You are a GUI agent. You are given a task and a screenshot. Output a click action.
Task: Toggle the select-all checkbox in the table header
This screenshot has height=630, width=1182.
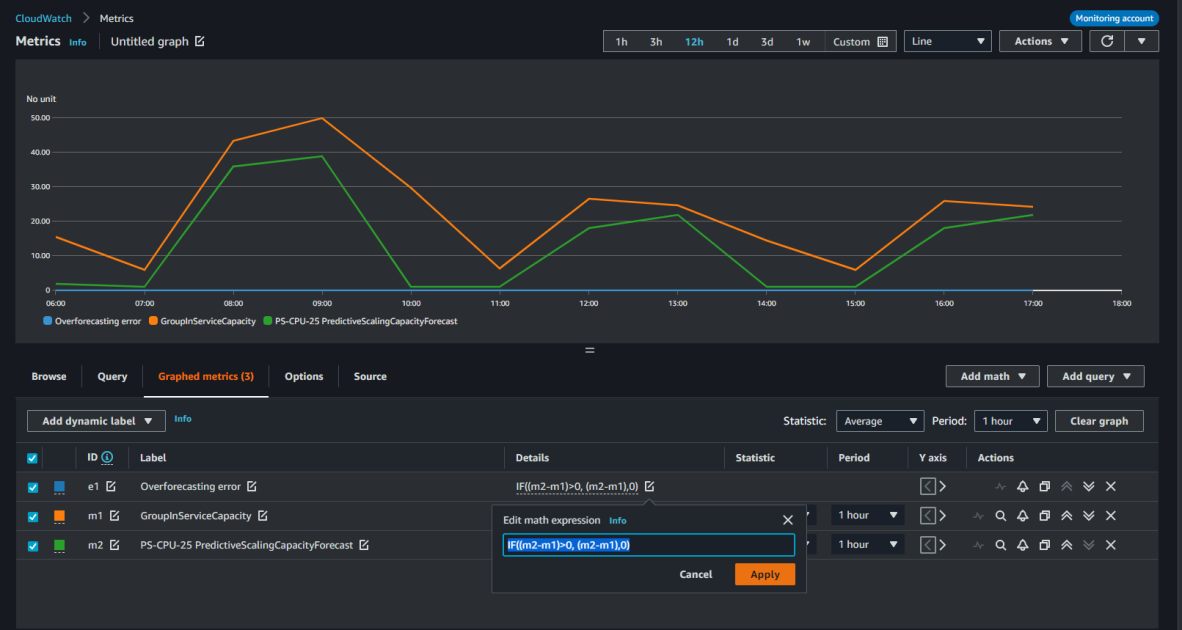(x=32, y=457)
